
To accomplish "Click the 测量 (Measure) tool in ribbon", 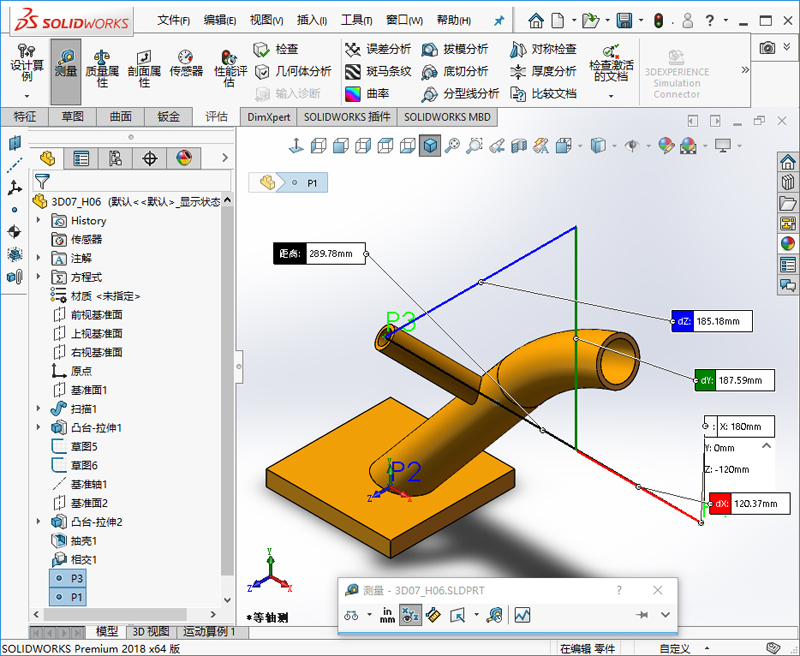I will pyautogui.click(x=66, y=70).
